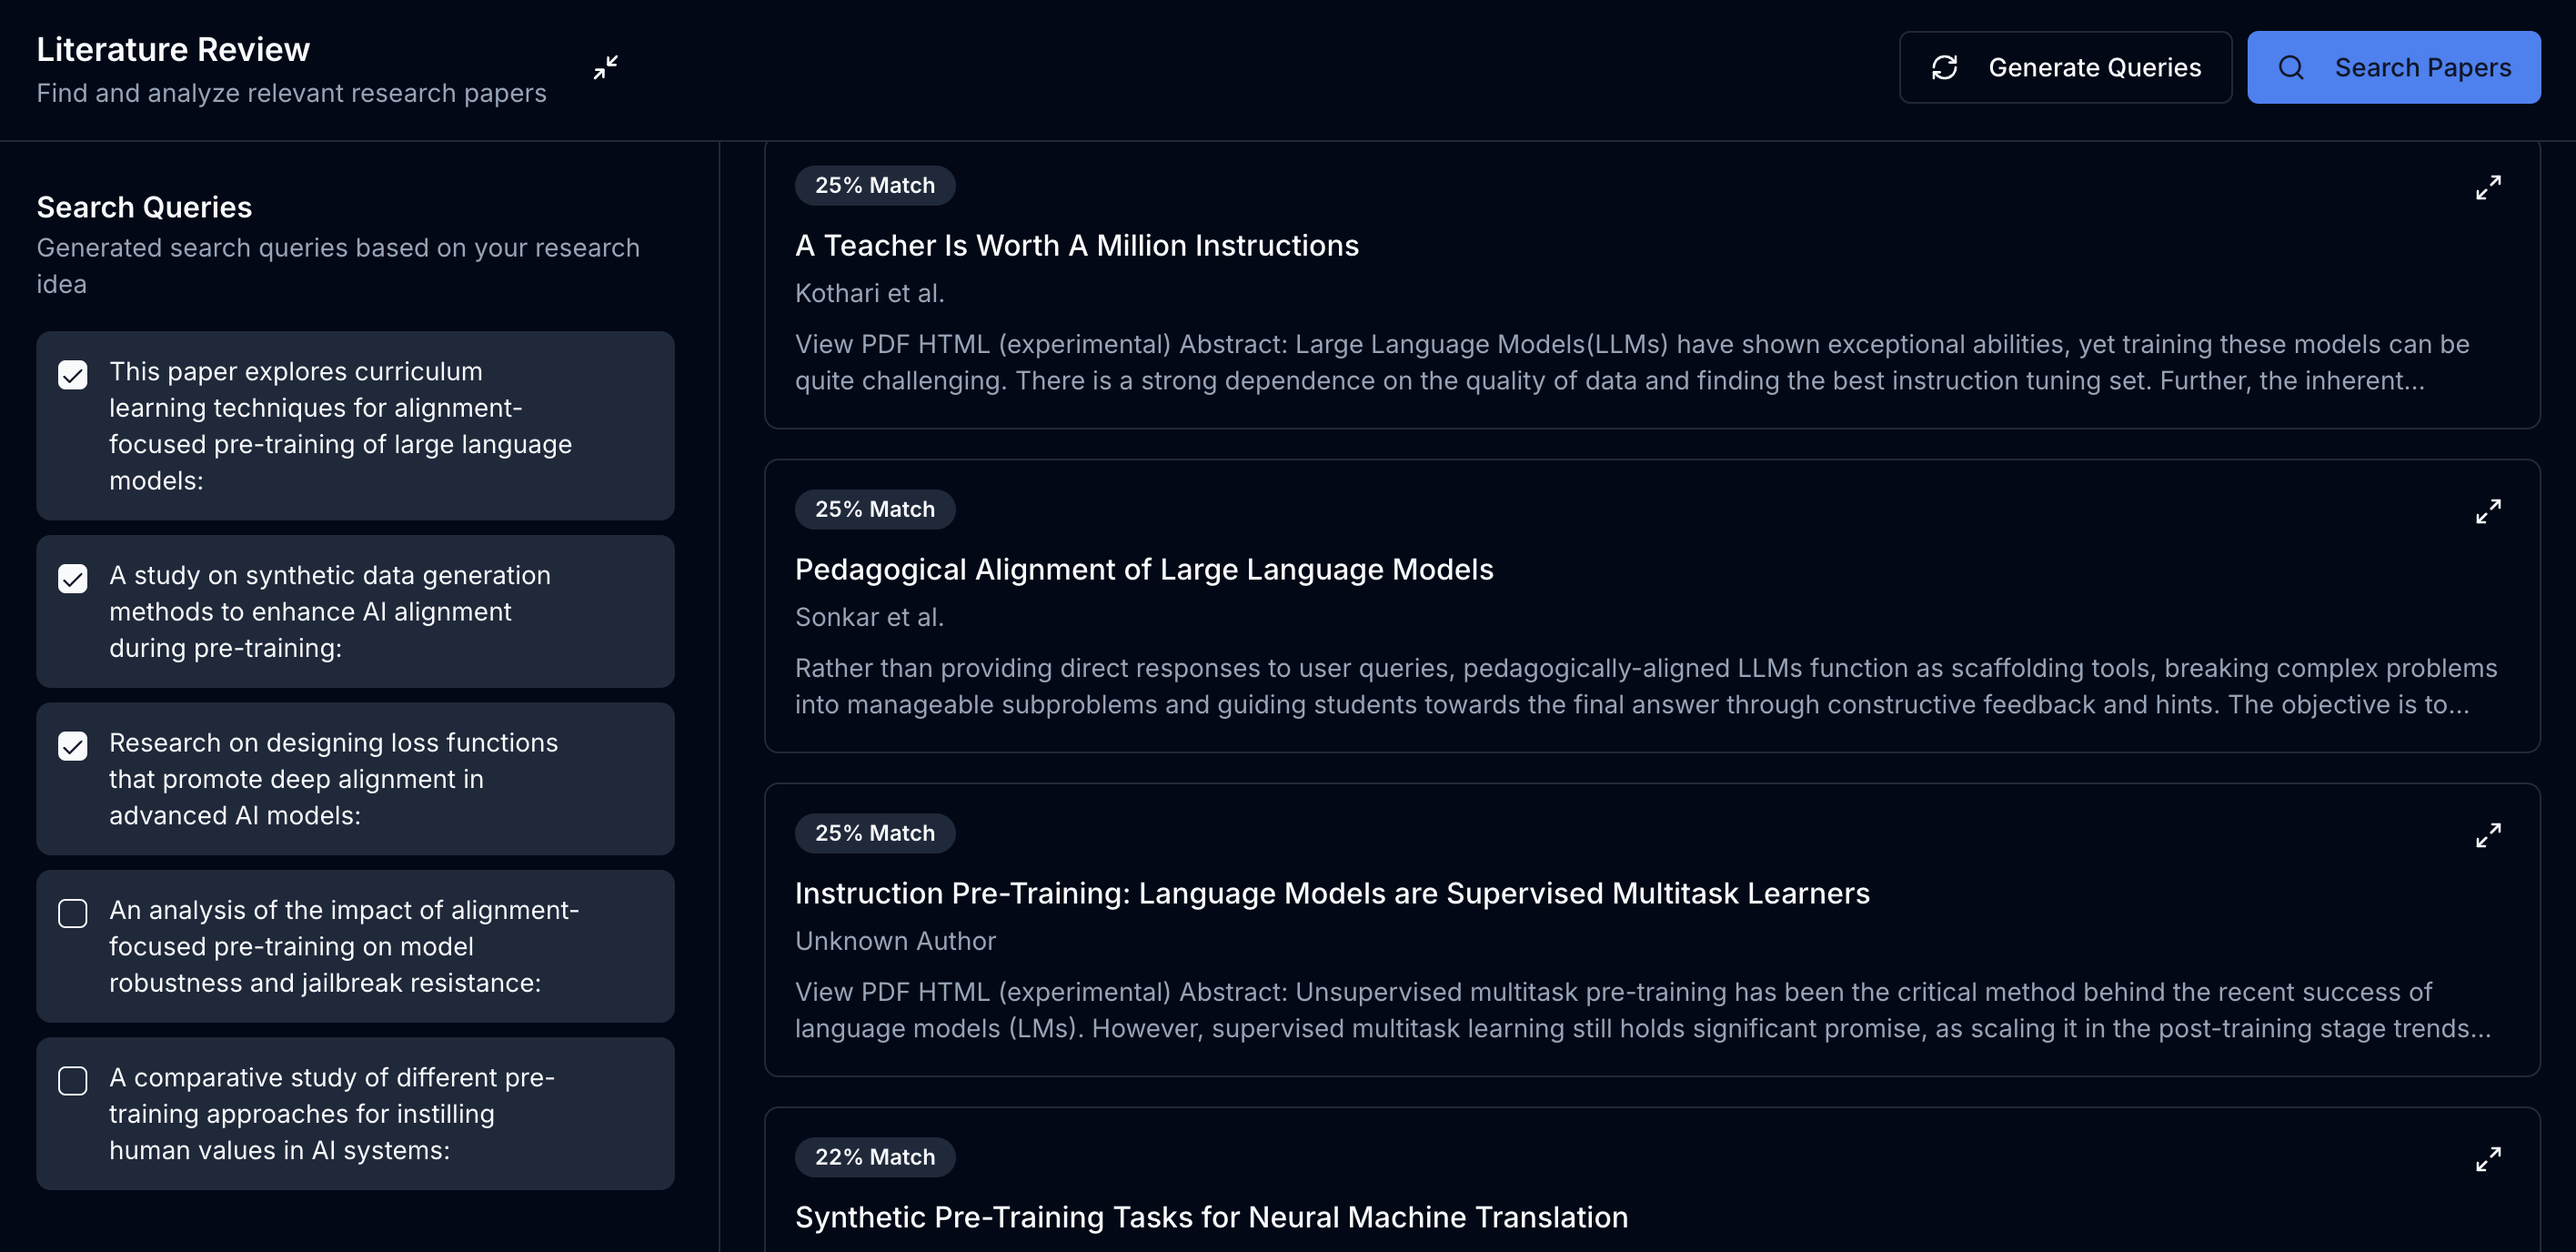Click the magnifier icon in Search Papers

pyautogui.click(x=2291, y=67)
